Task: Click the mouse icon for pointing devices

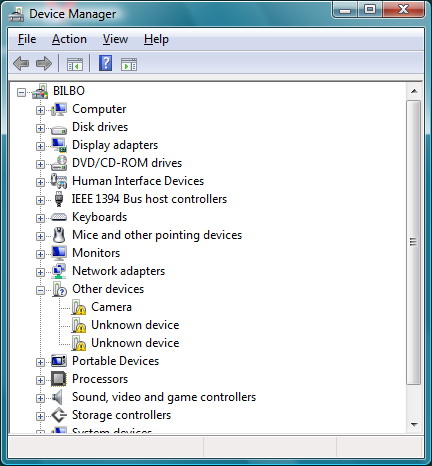Action: pos(59,235)
